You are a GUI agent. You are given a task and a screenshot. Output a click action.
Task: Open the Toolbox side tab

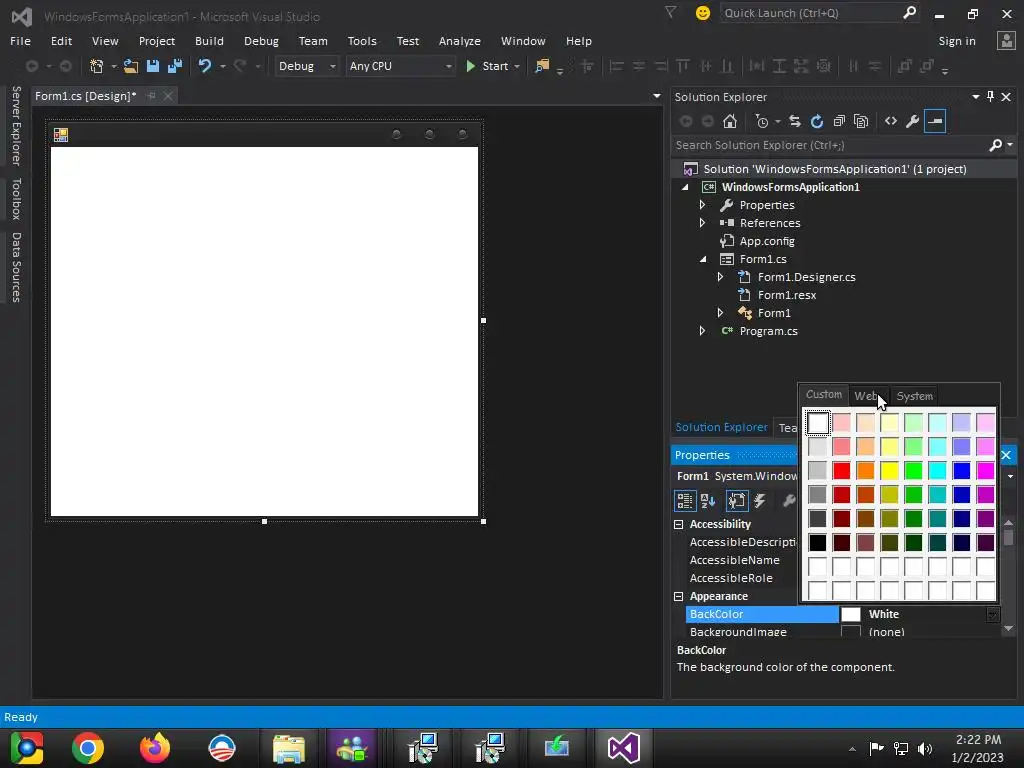pos(16,199)
